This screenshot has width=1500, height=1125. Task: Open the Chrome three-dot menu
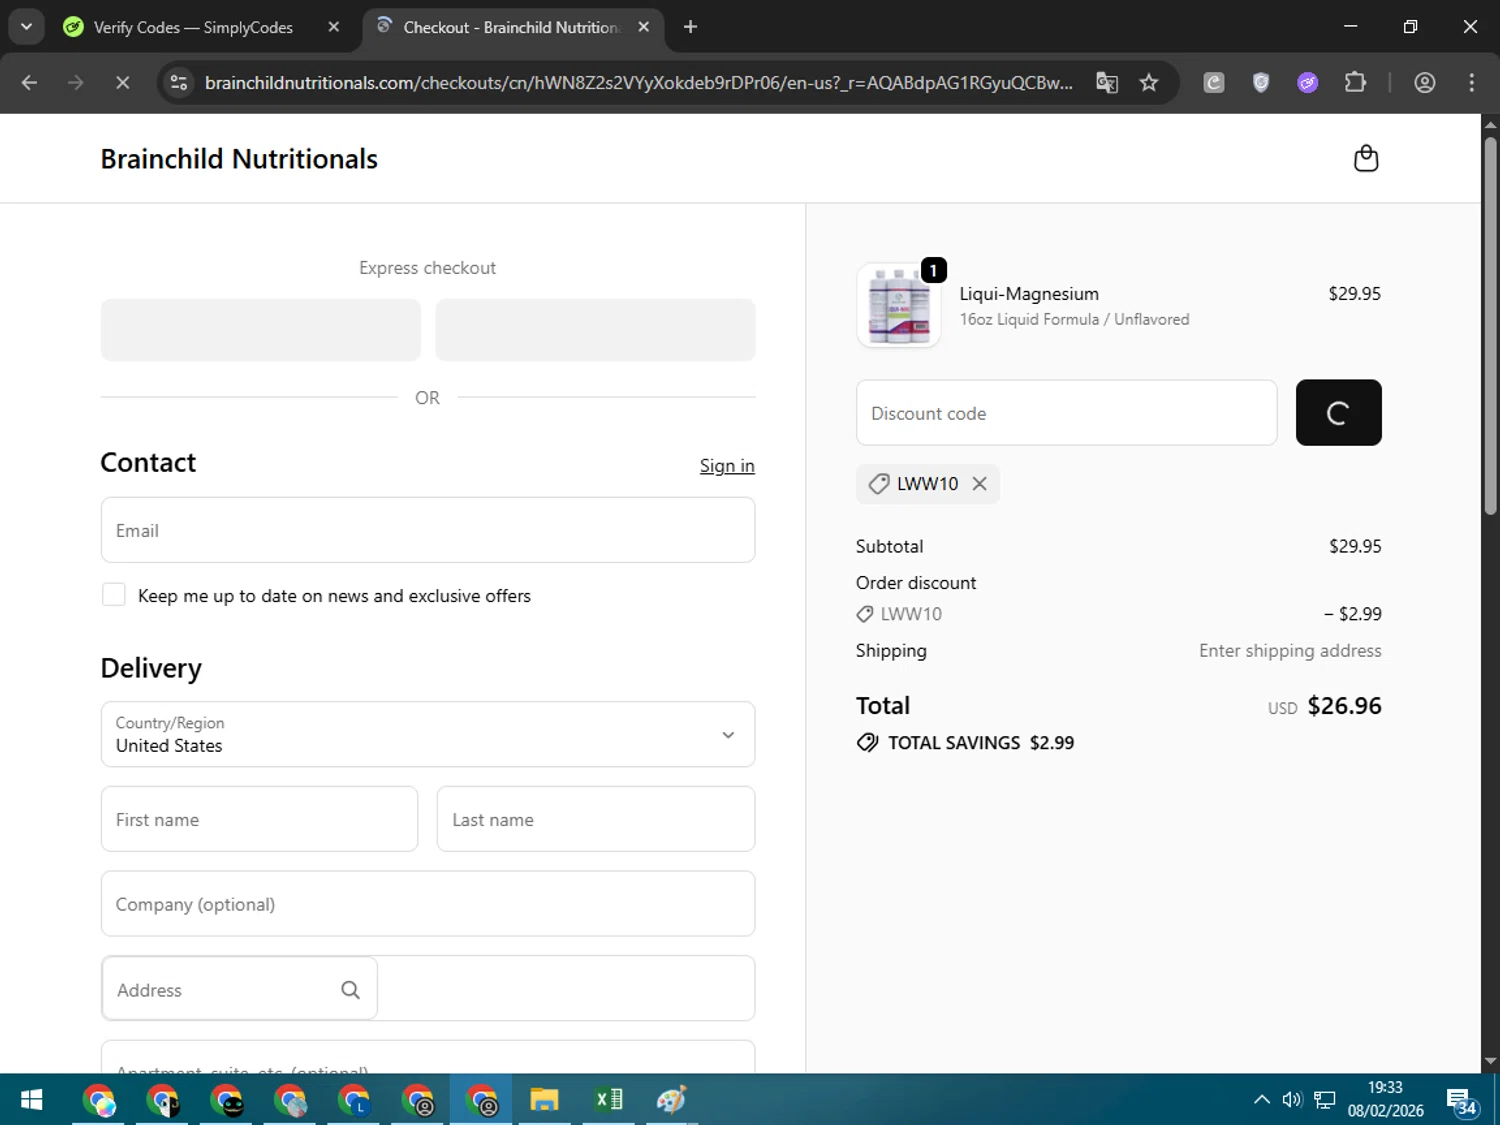(x=1471, y=83)
